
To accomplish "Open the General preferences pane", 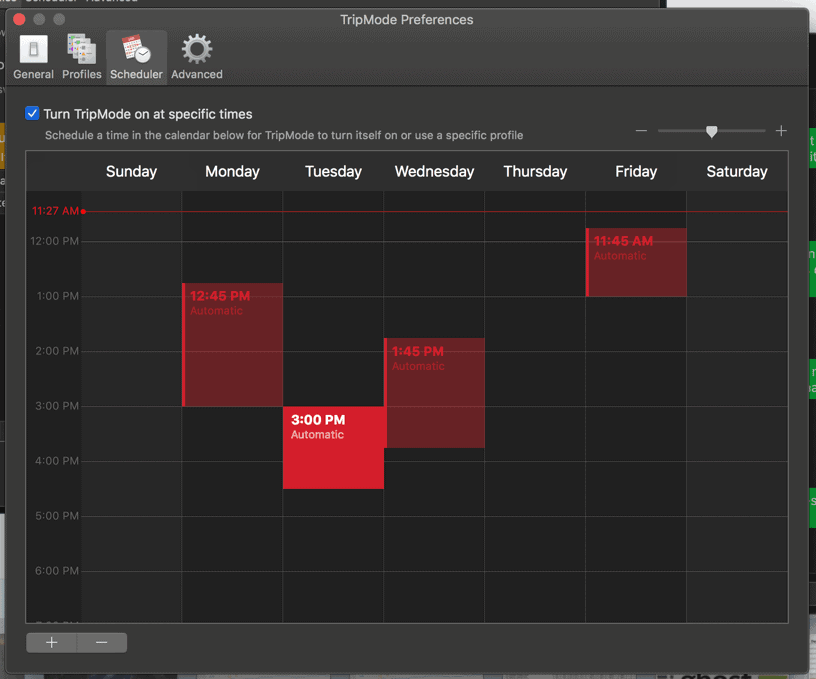I will pos(33,57).
